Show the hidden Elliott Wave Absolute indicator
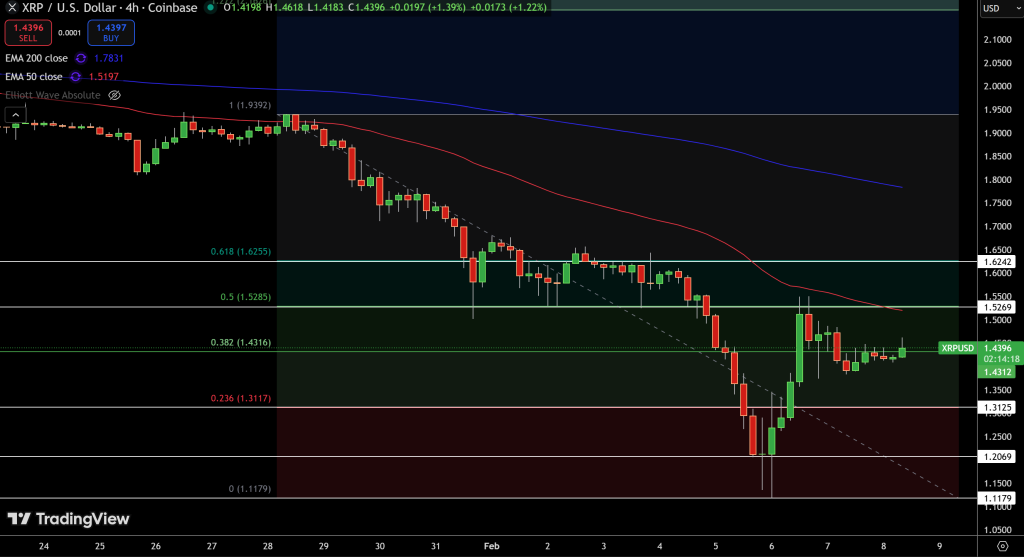 pyautogui.click(x=114, y=95)
